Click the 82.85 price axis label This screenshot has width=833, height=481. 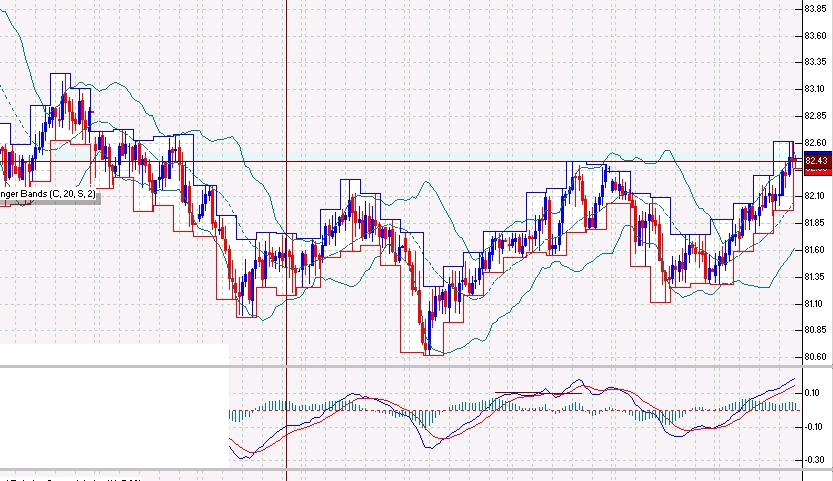(815, 116)
